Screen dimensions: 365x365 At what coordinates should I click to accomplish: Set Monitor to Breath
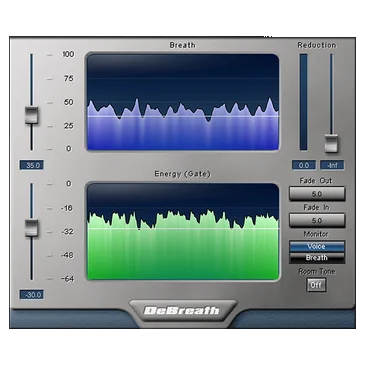pos(317,257)
